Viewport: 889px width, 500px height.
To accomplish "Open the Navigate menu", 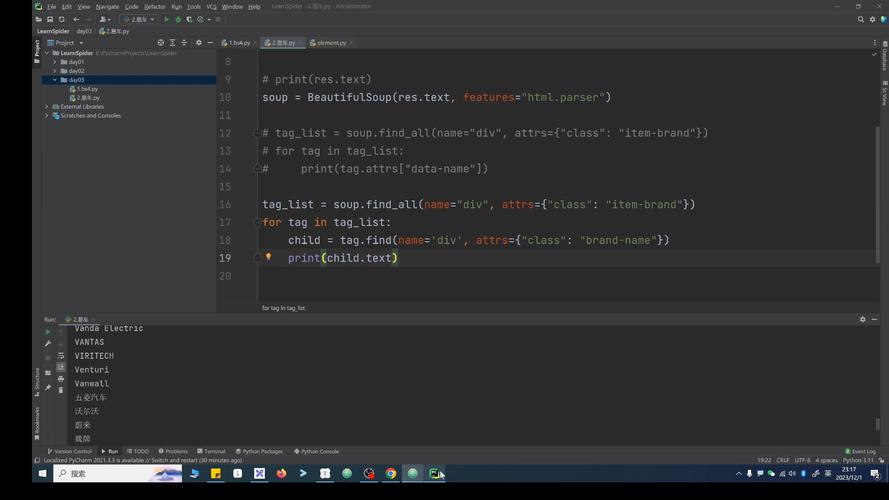I will click(x=107, y=6).
